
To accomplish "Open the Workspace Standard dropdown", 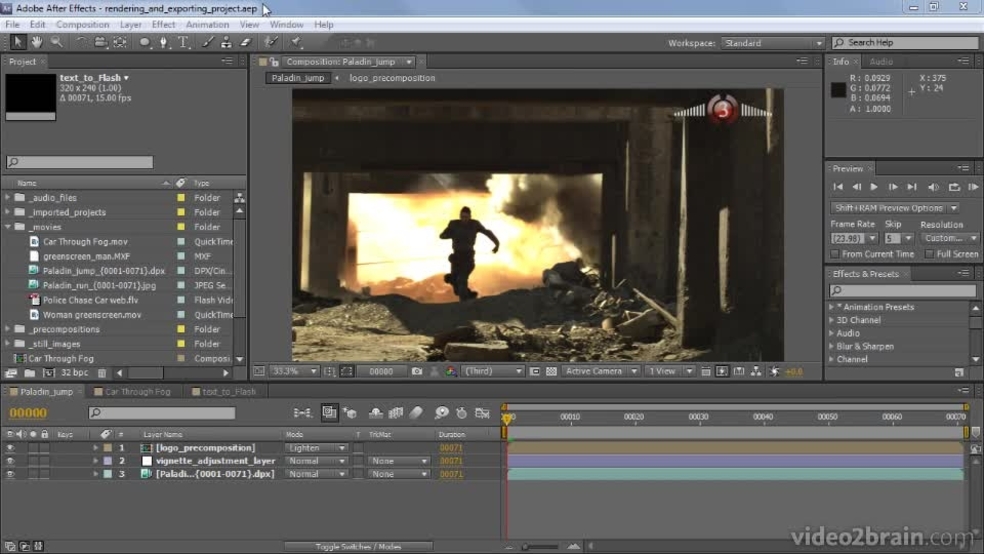I will [x=773, y=43].
